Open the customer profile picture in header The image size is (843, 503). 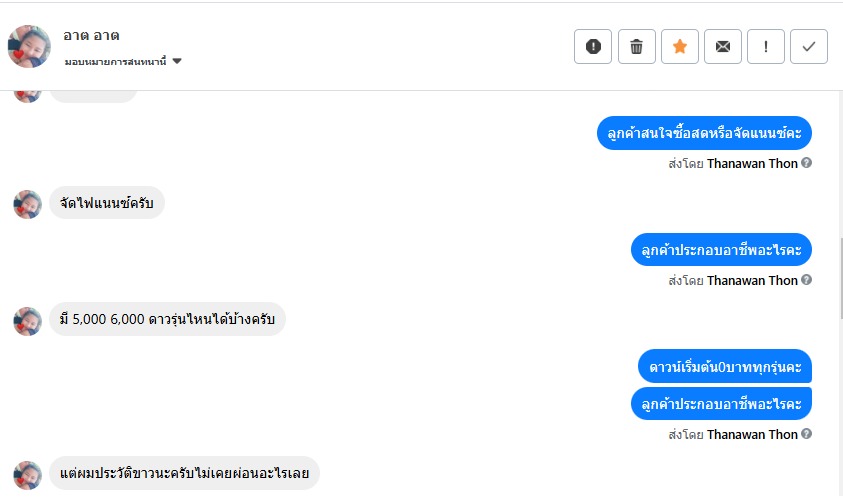29,47
